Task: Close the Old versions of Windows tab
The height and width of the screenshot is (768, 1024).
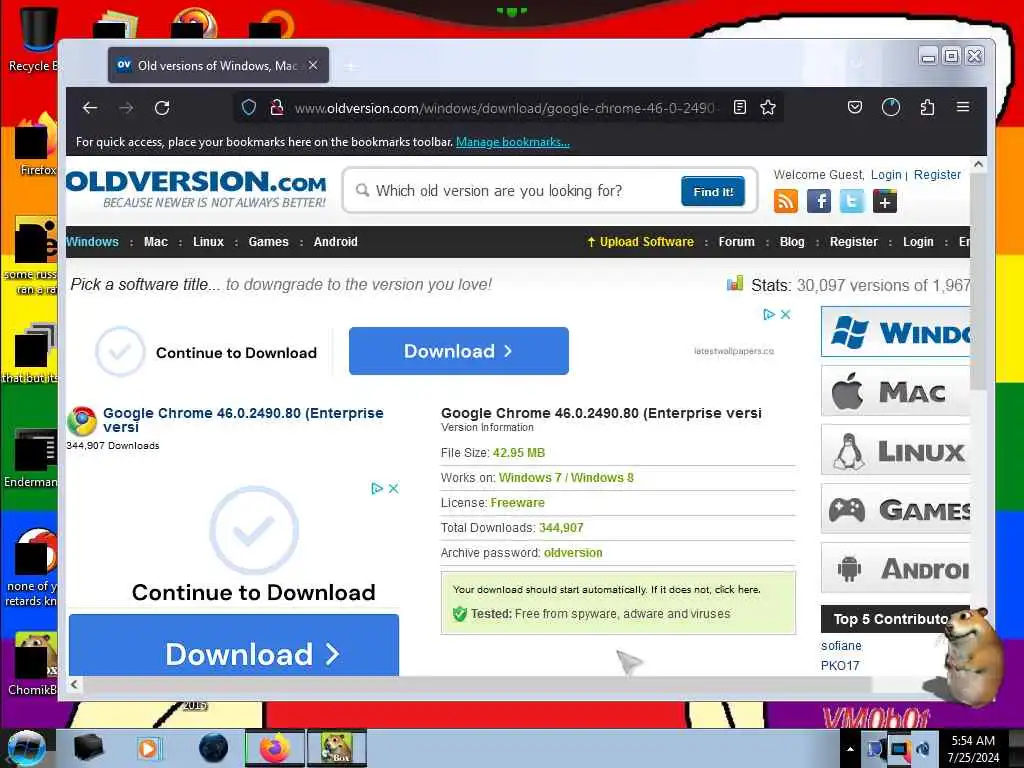Action: (313, 65)
